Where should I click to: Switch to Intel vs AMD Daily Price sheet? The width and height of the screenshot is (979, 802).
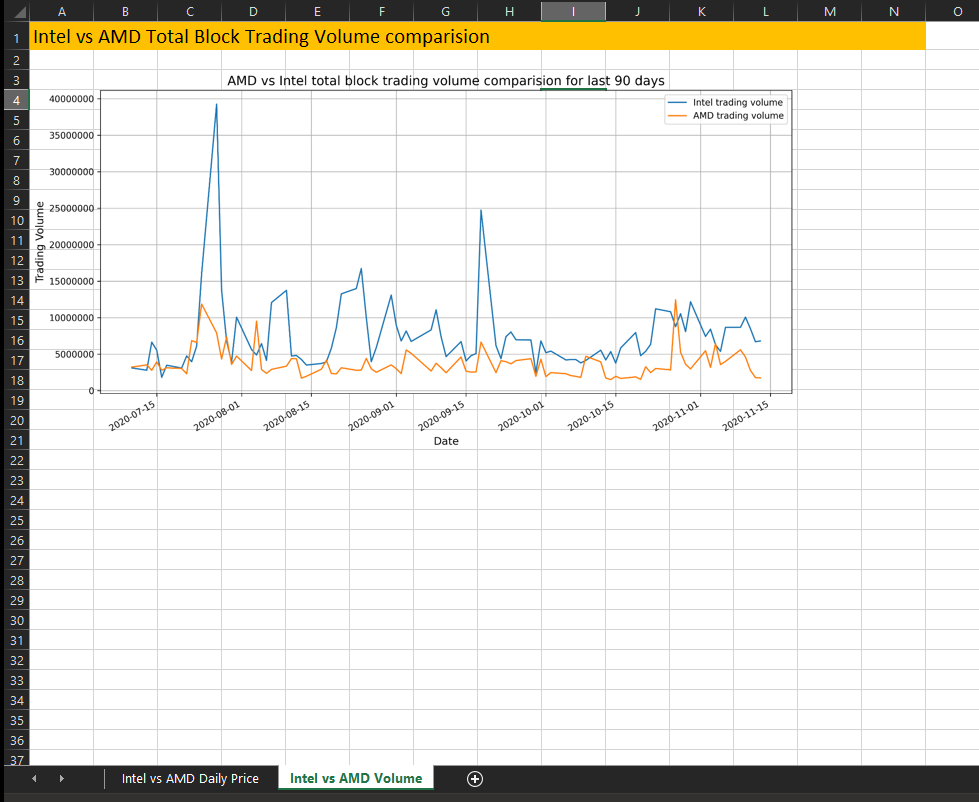[190, 778]
